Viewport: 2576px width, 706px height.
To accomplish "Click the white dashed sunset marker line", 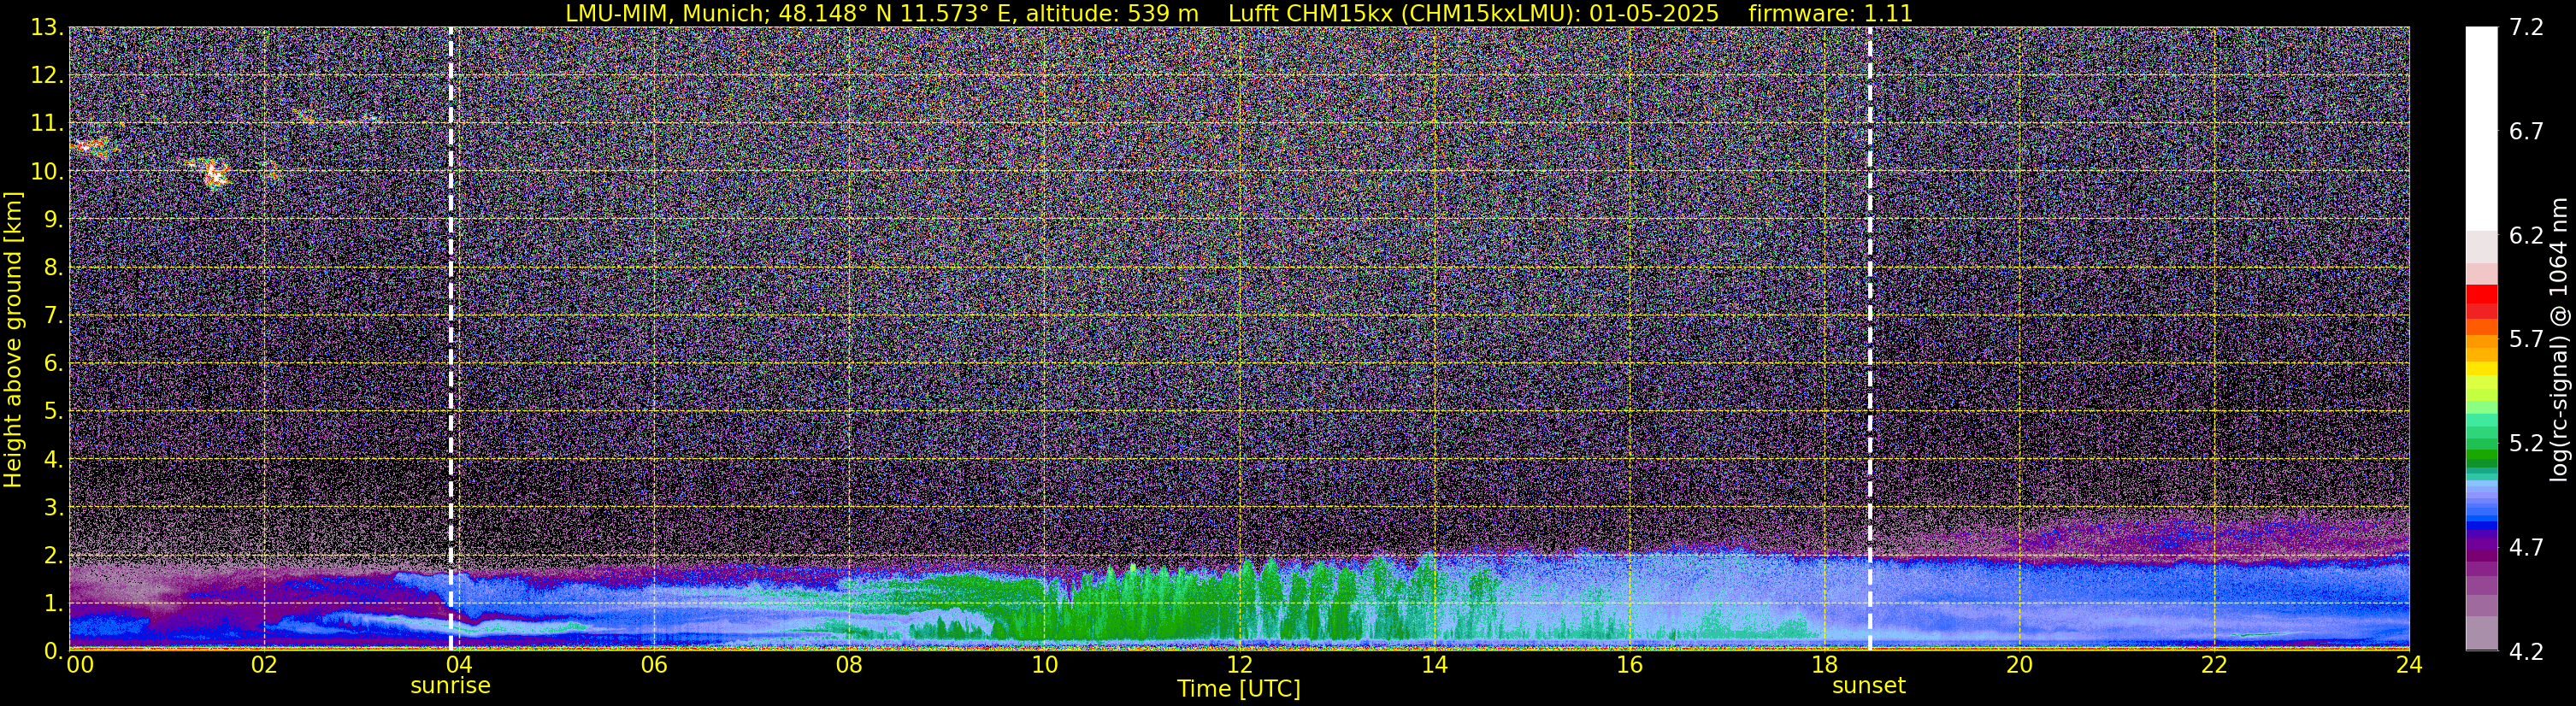I will click(x=1869, y=339).
